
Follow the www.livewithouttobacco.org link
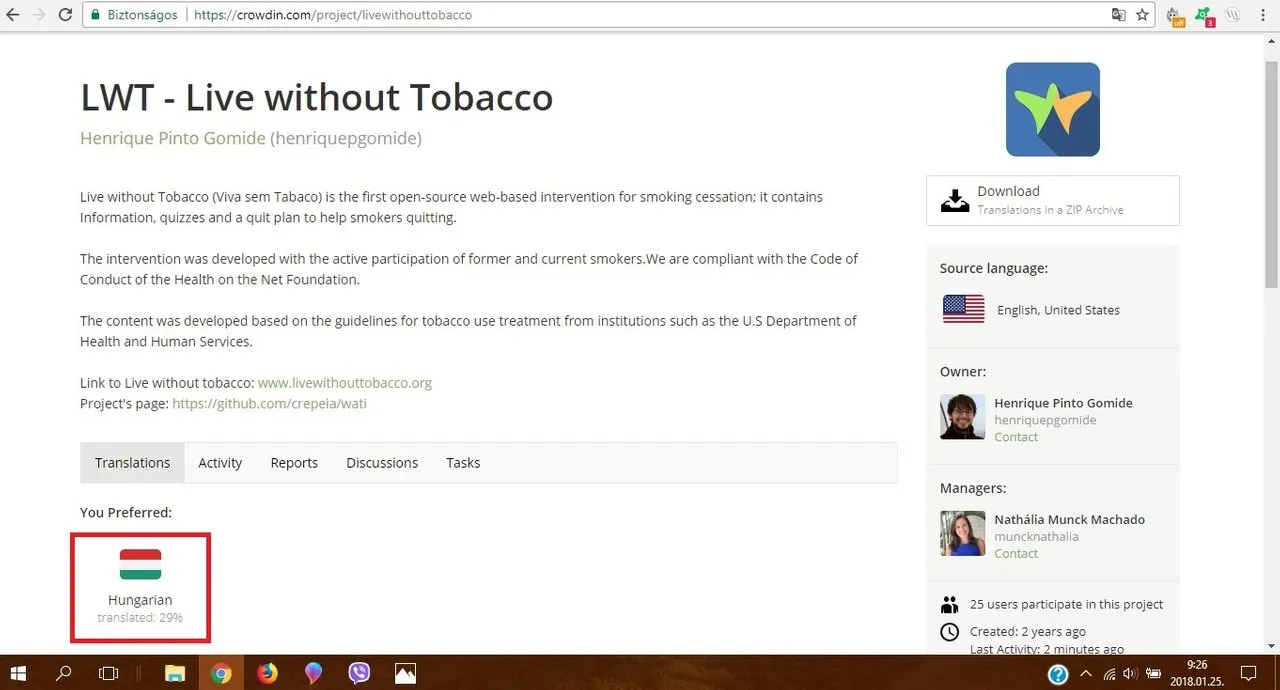tap(345, 382)
